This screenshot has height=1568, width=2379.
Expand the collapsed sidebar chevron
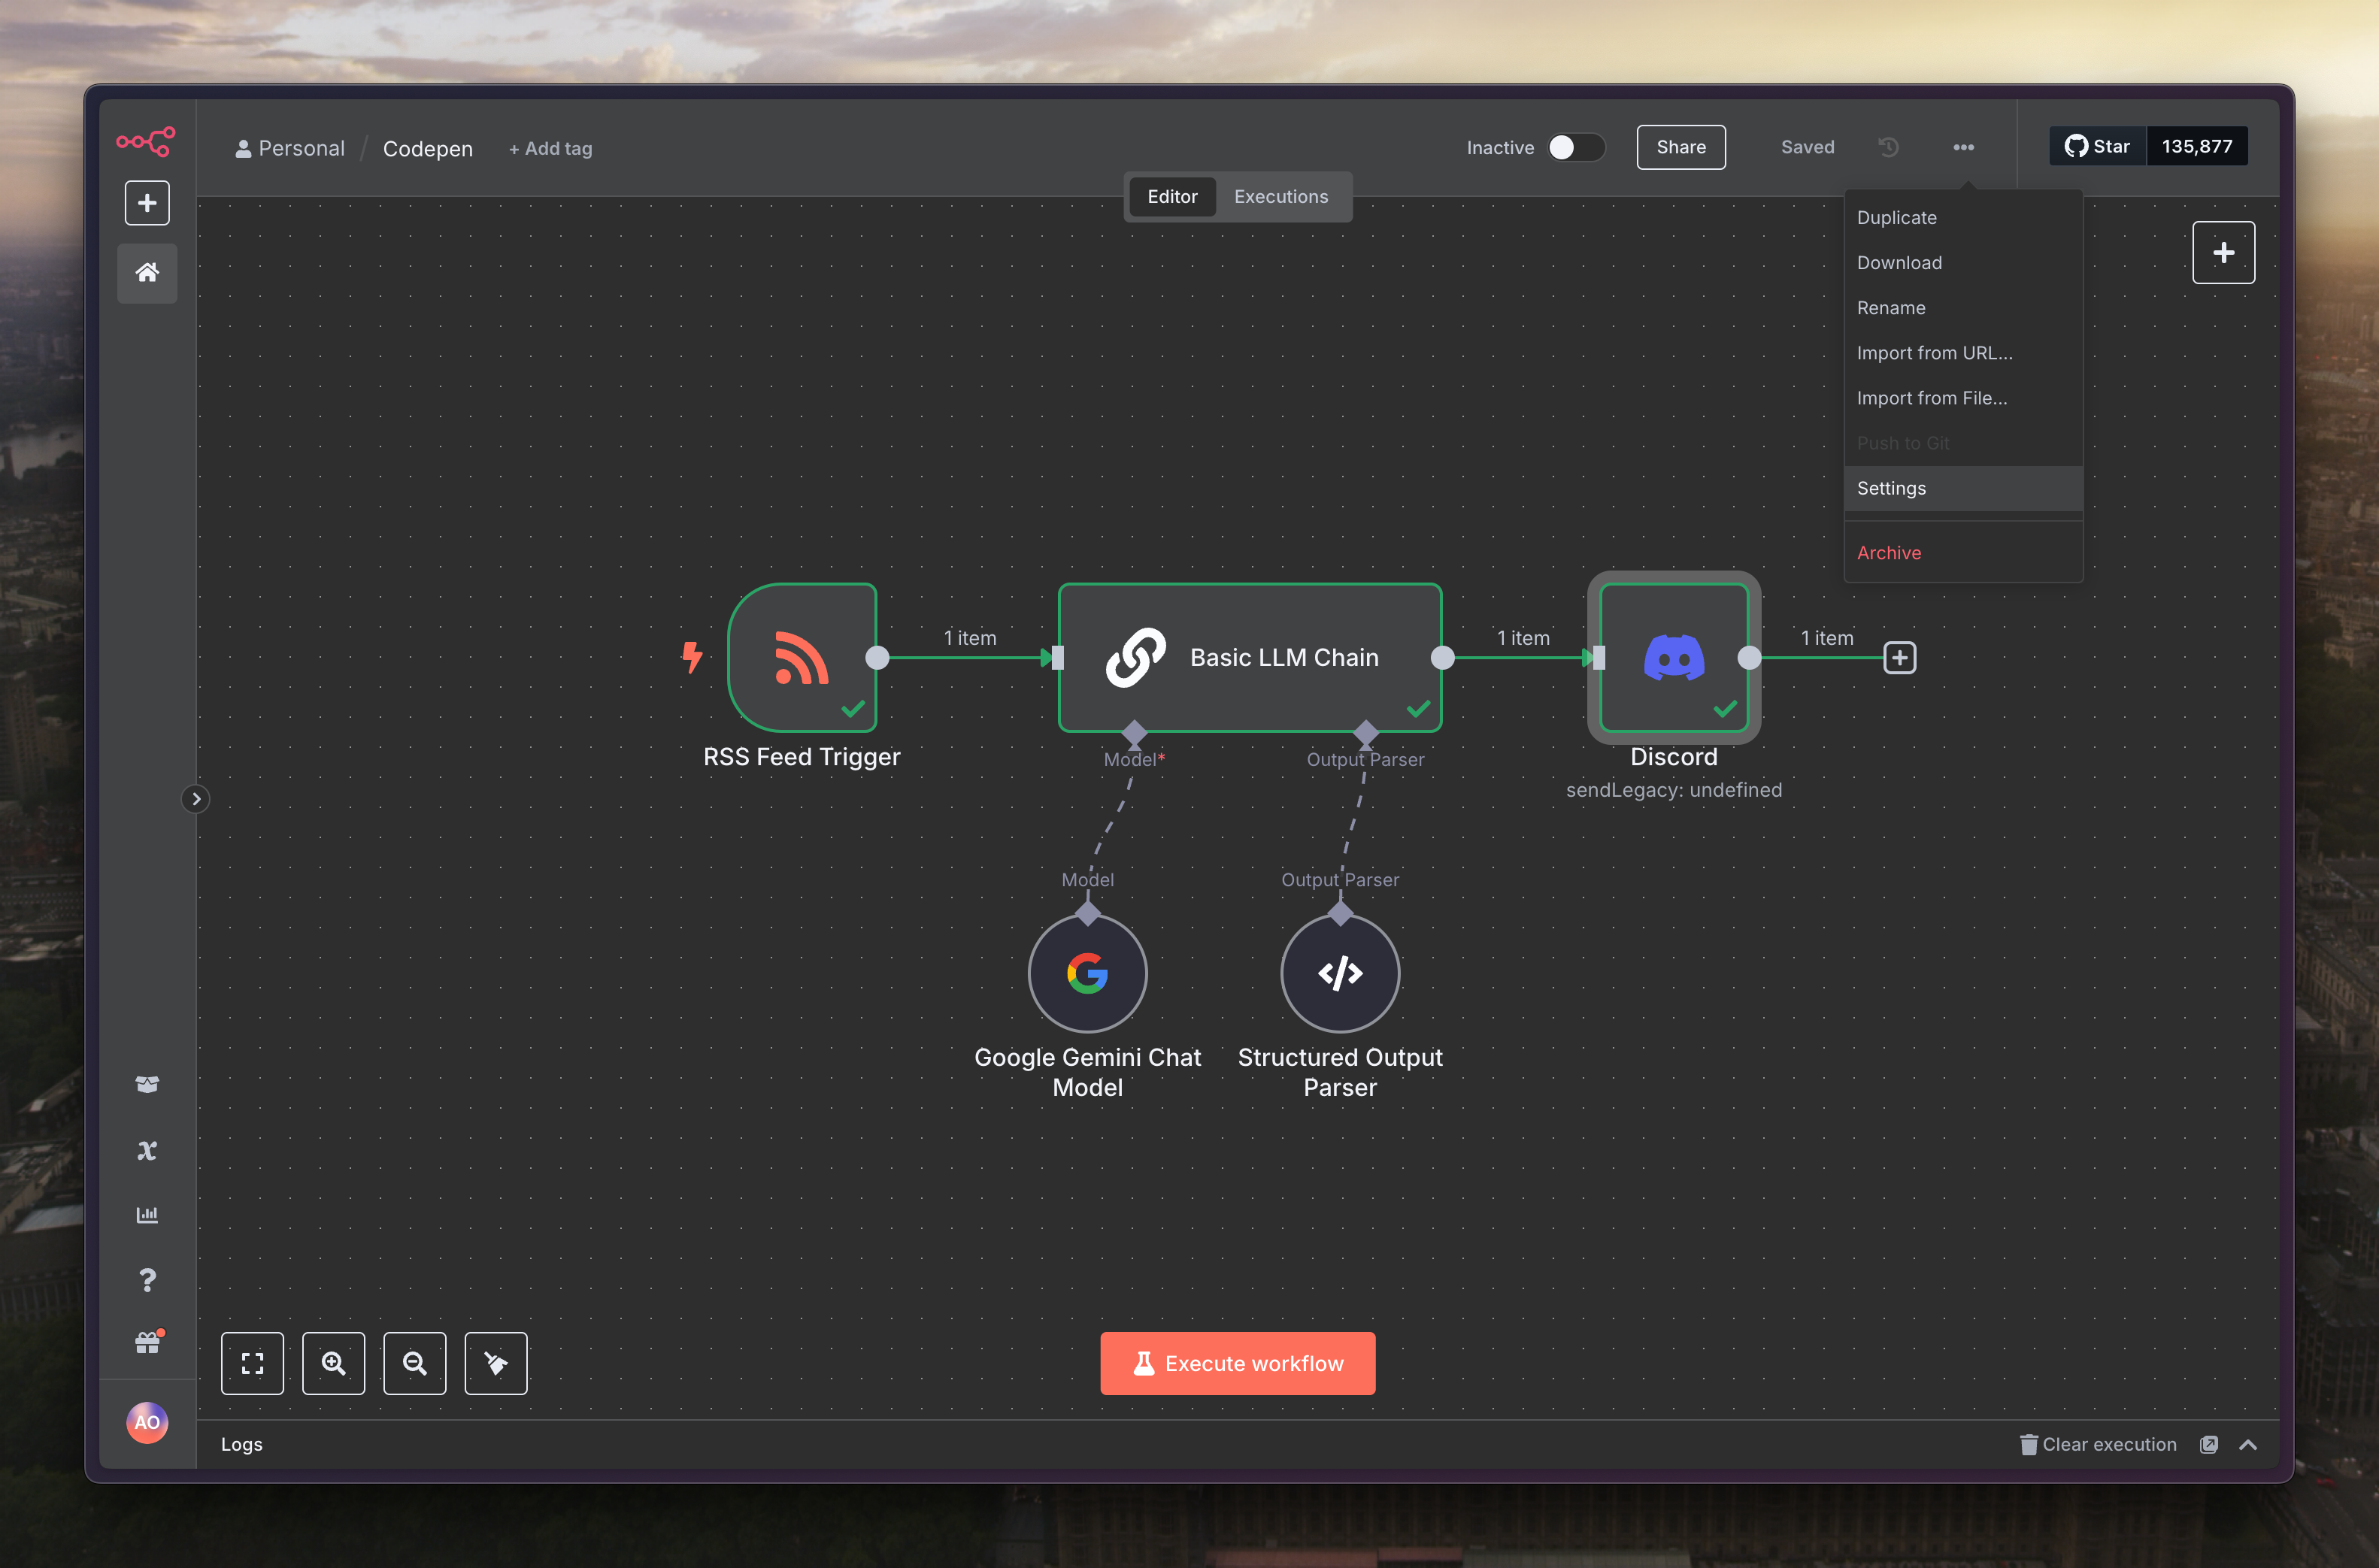[196, 799]
